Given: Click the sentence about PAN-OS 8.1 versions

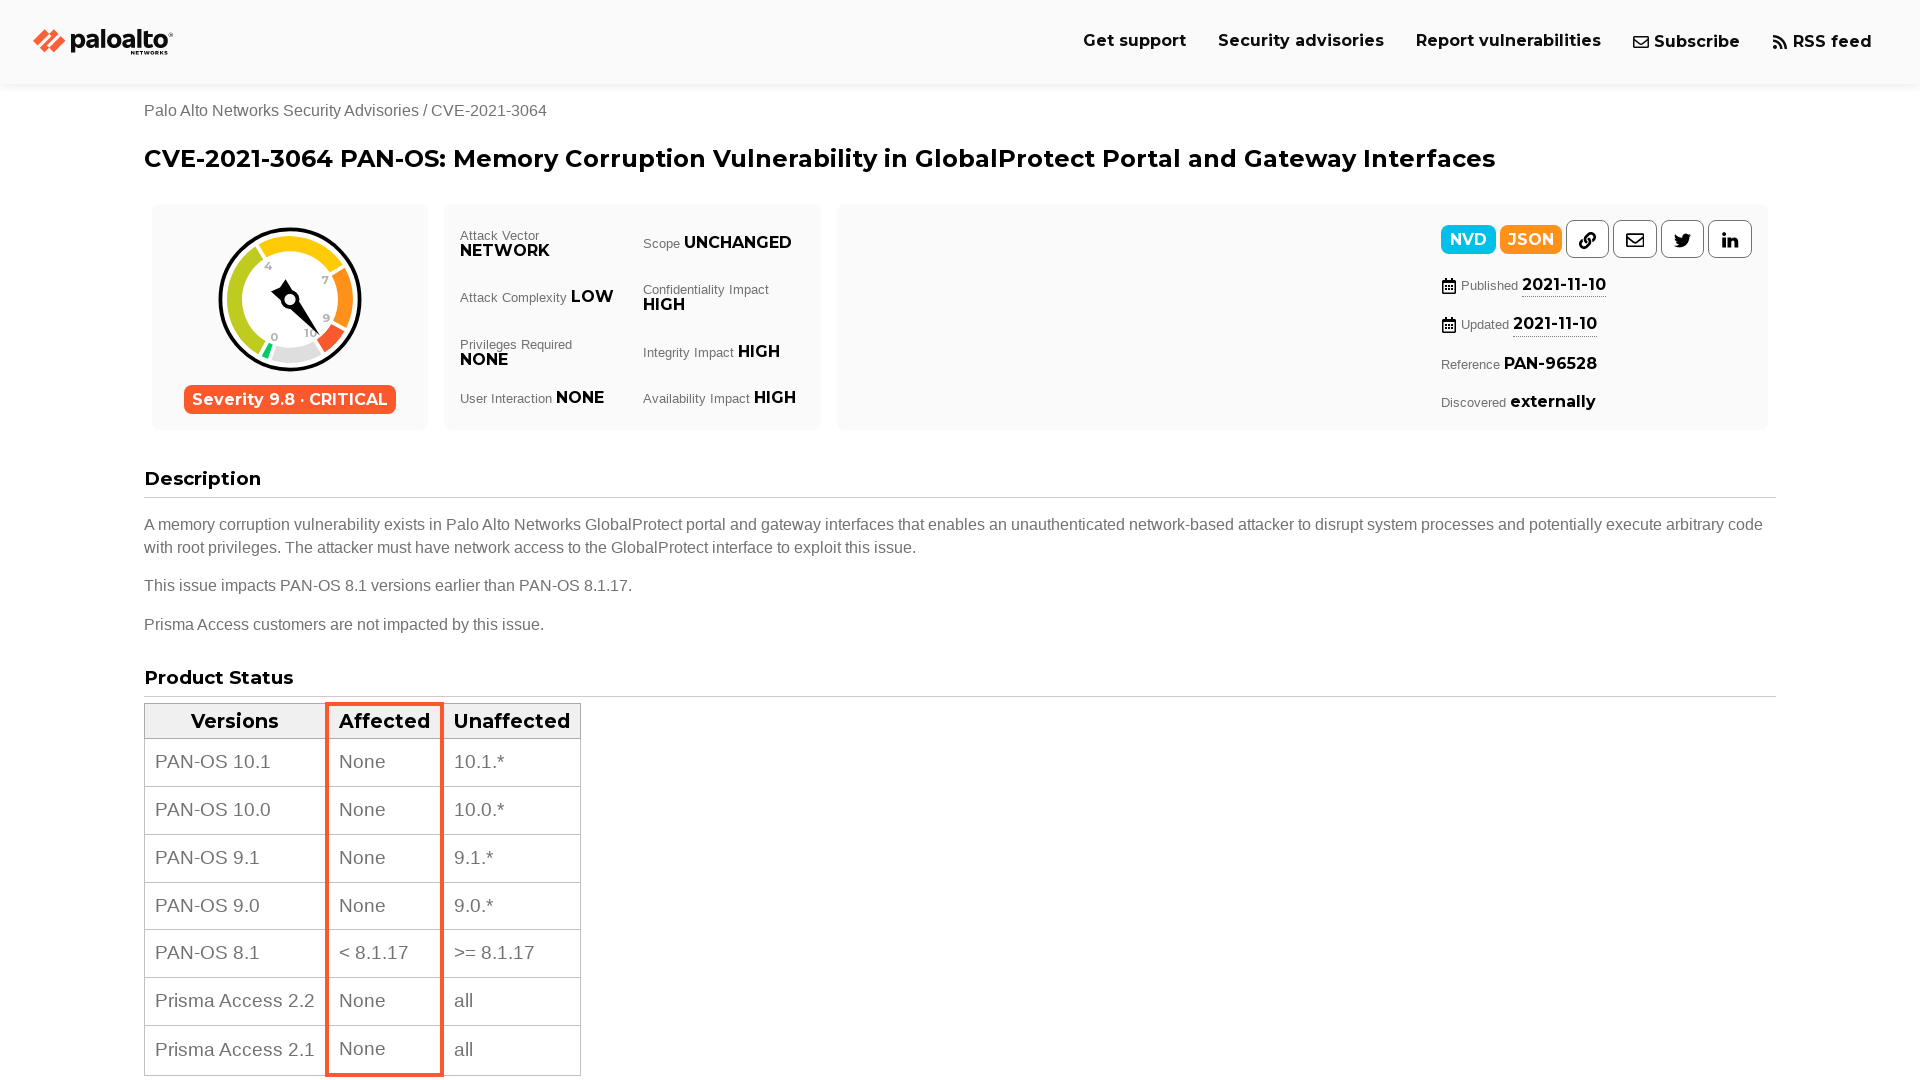Looking at the screenshot, I should pyautogui.click(x=388, y=586).
